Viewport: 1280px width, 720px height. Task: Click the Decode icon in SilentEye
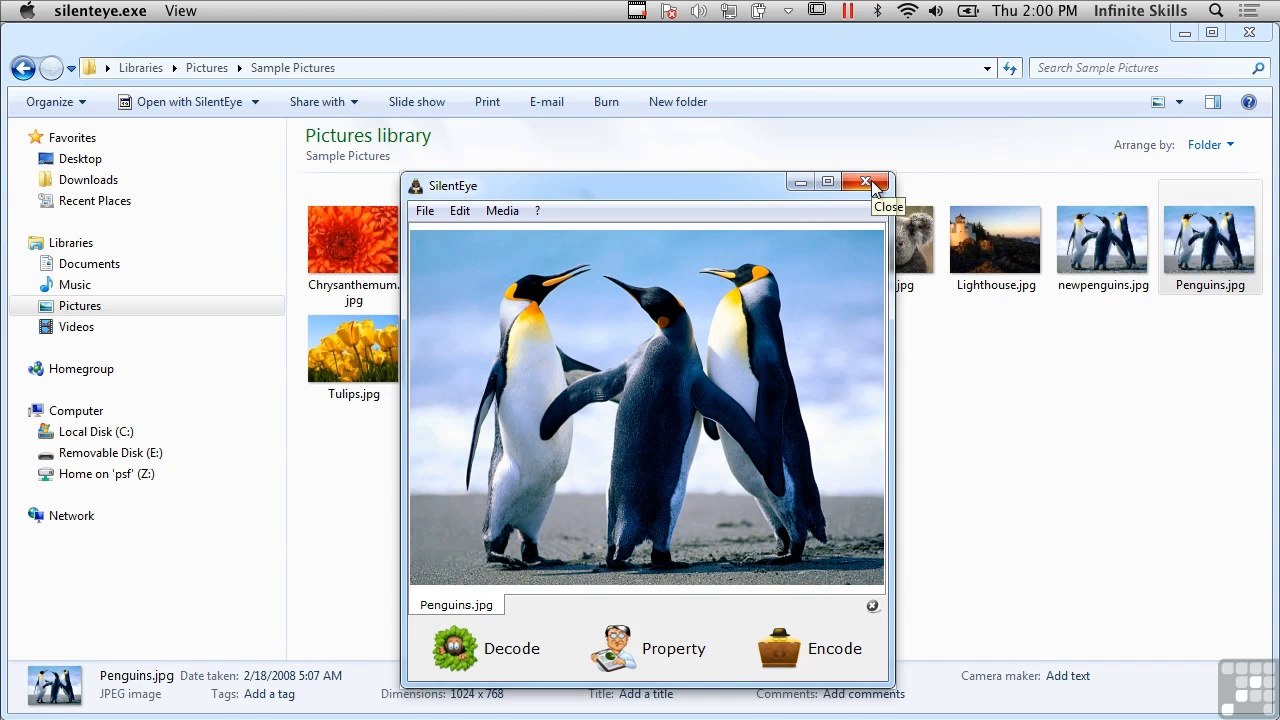pos(455,648)
